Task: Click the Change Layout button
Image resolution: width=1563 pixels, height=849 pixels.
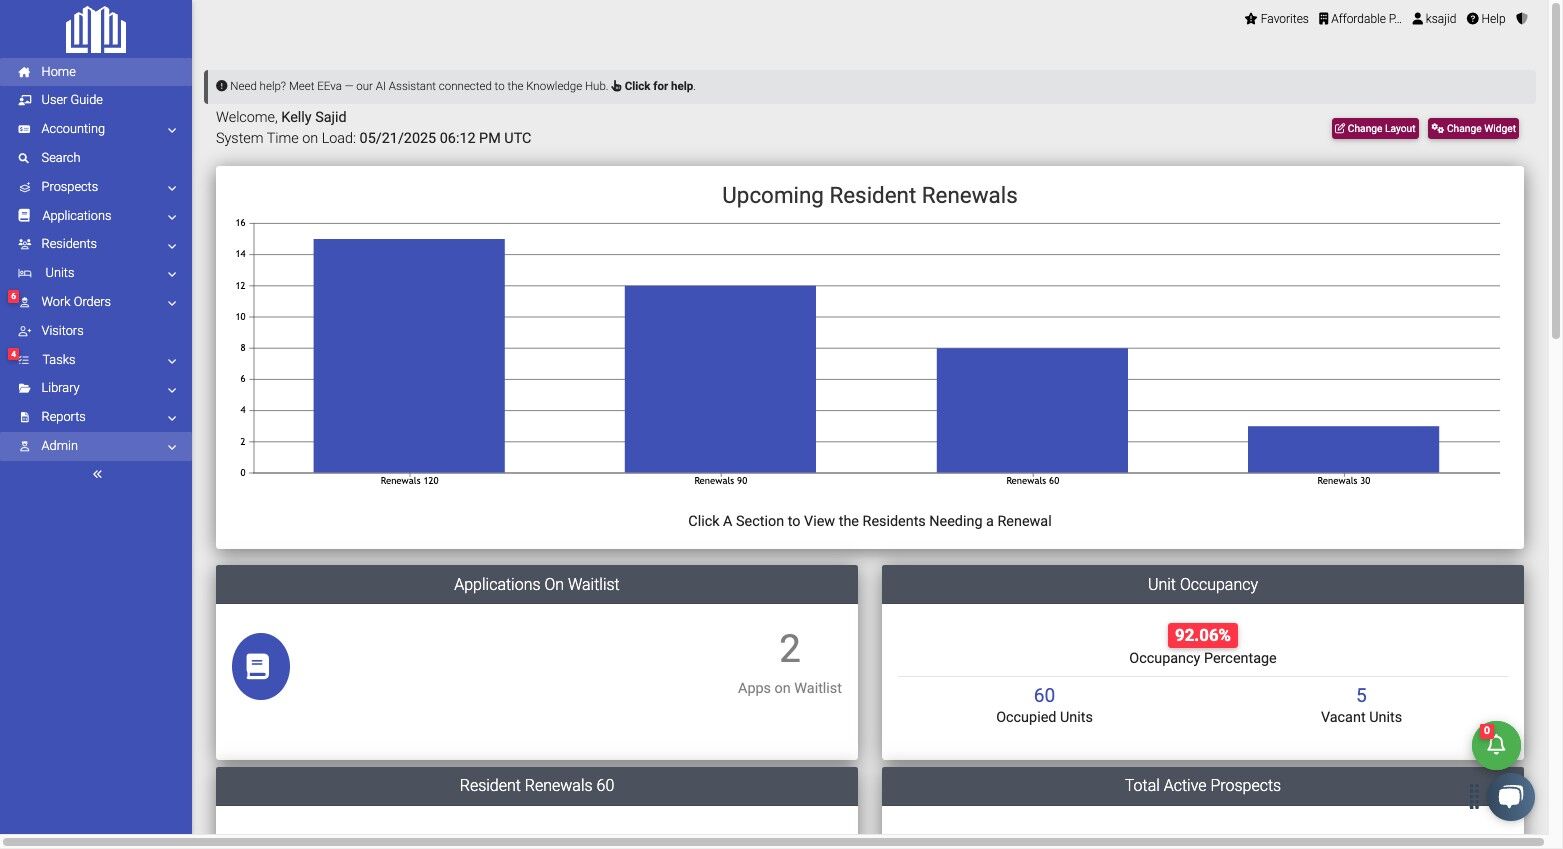Action: pos(1375,128)
